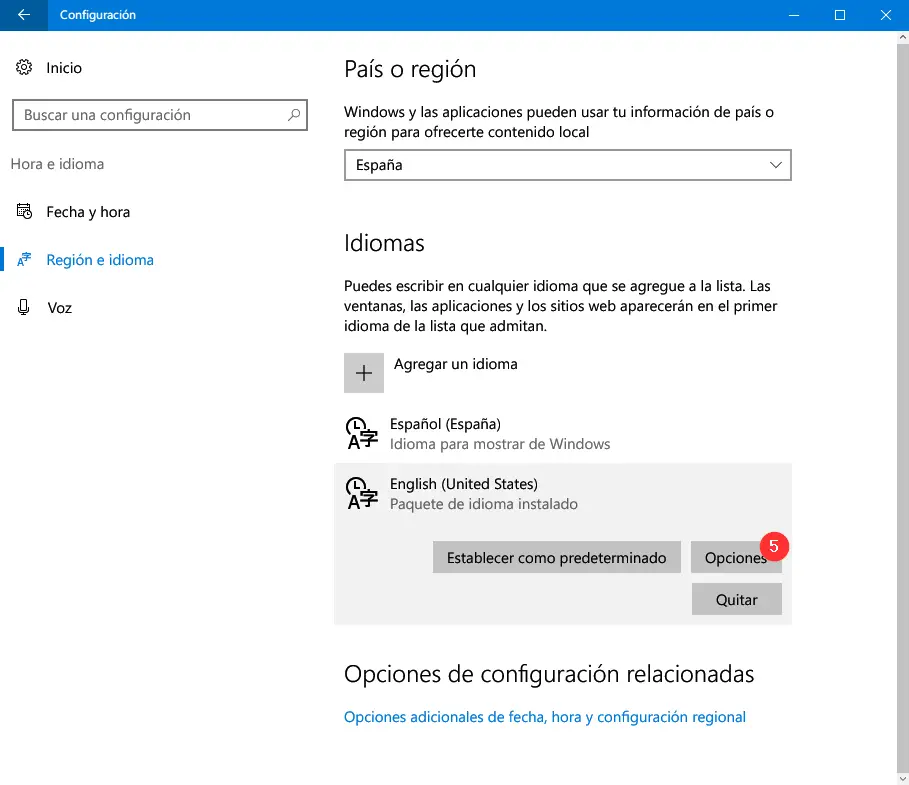
Task: Click the scrollbar down arrow
Action: (x=903, y=779)
